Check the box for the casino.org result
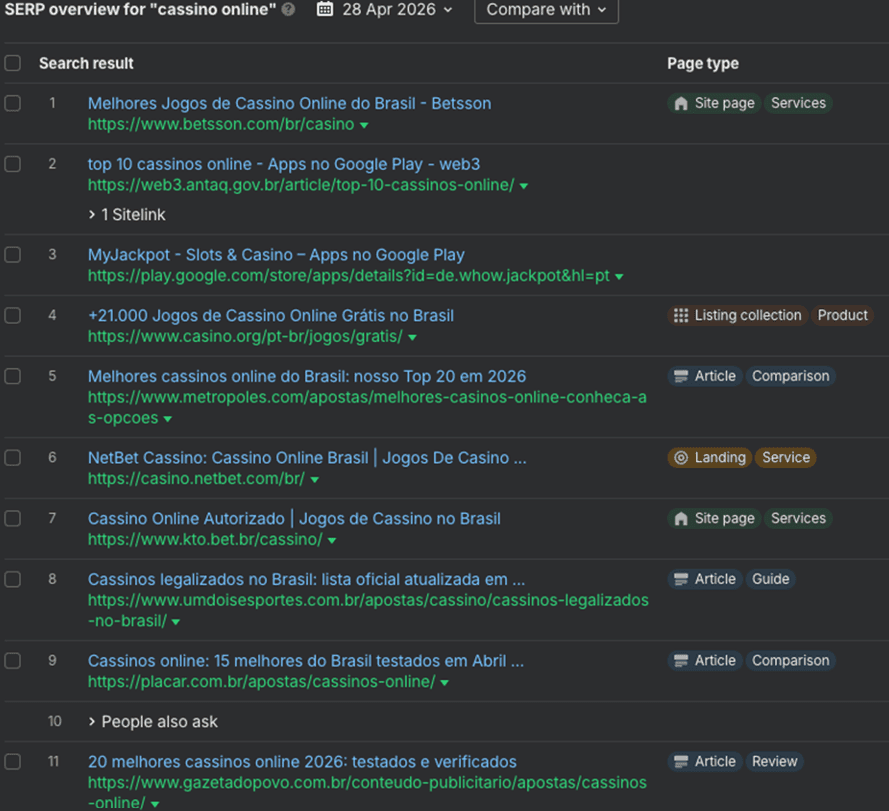This screenshot has width=889, height=811. pyautogui.click(x=12, y=315)
